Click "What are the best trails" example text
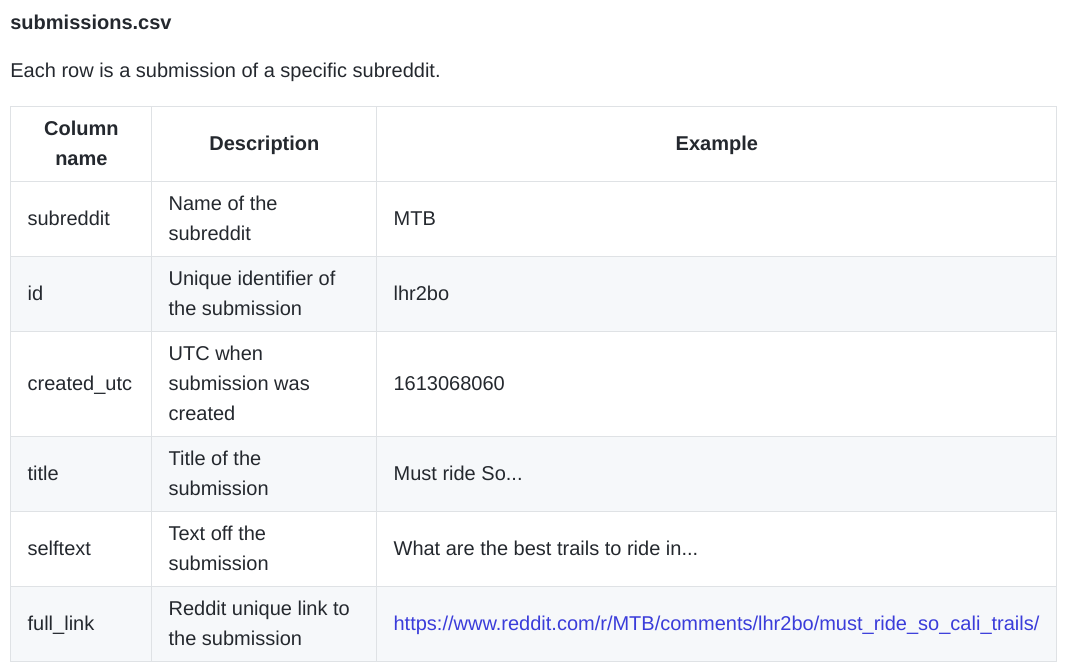Image resolution: width=1069 pixels, height=672 pixels. (x=545, y=548)
